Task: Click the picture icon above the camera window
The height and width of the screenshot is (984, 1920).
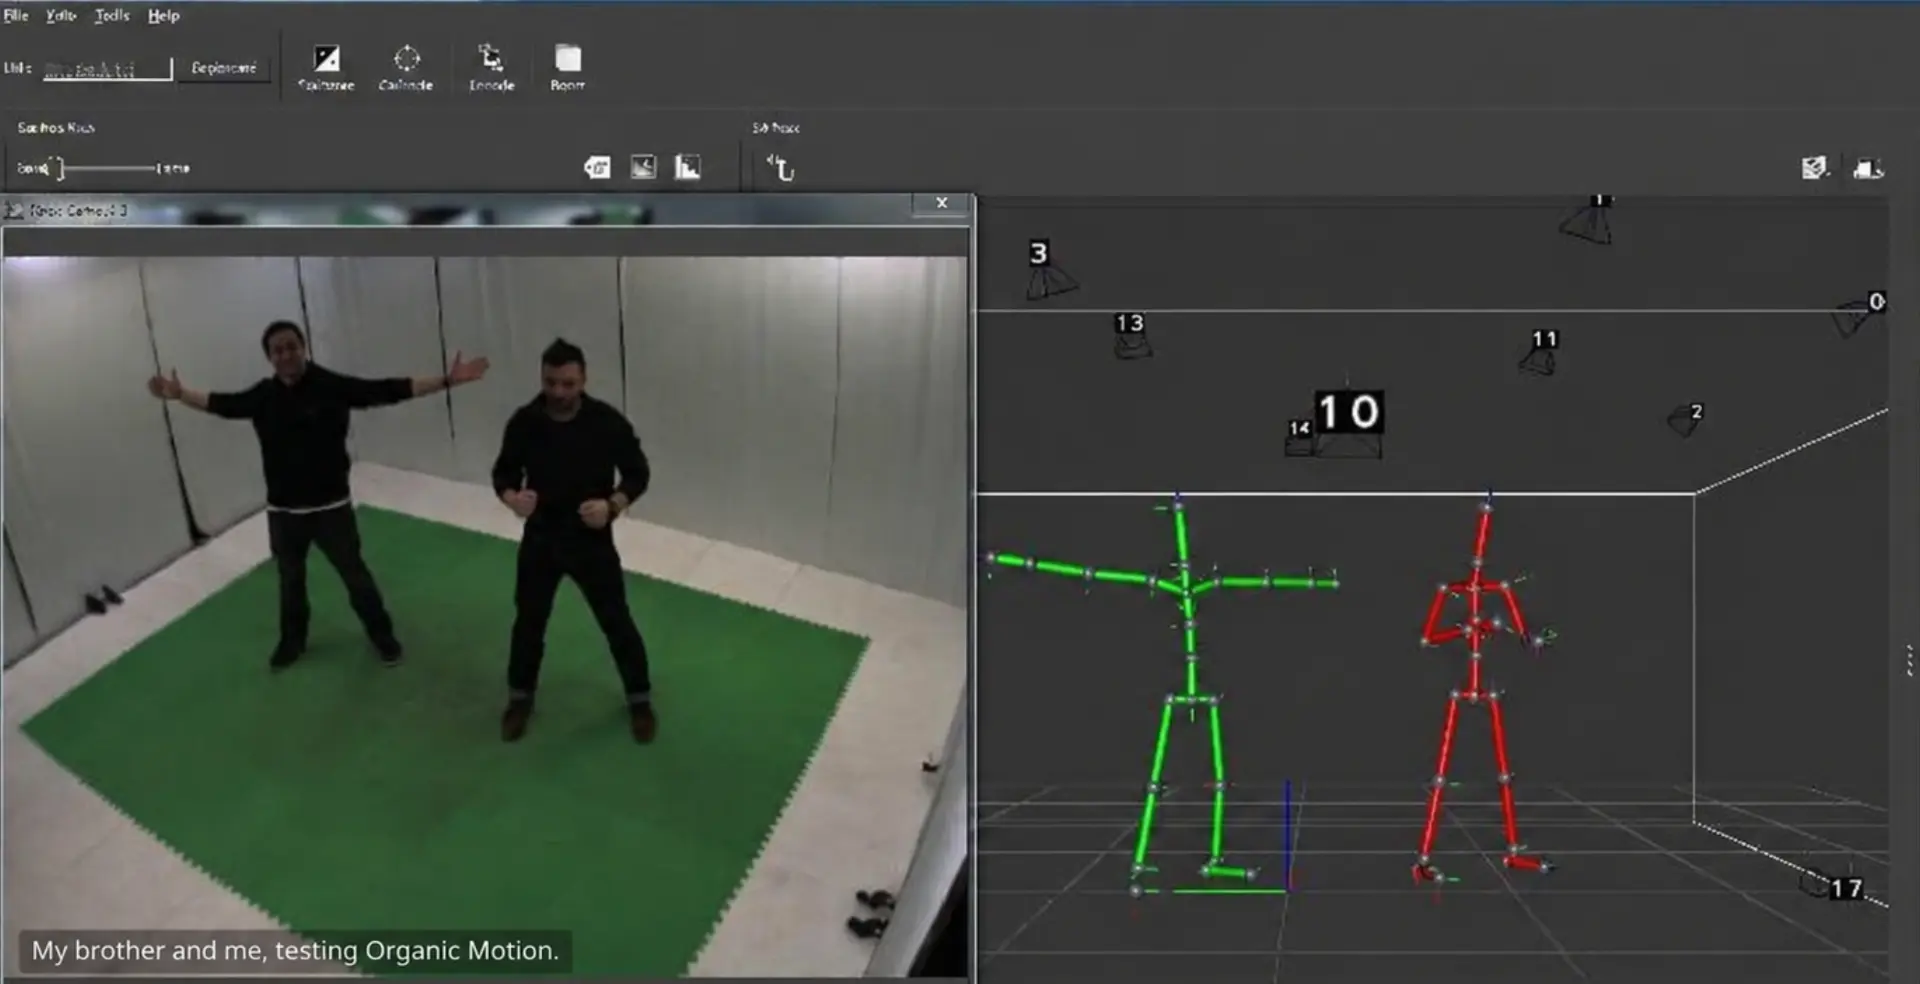Action: pyautogui.click(x=643, y=167)
